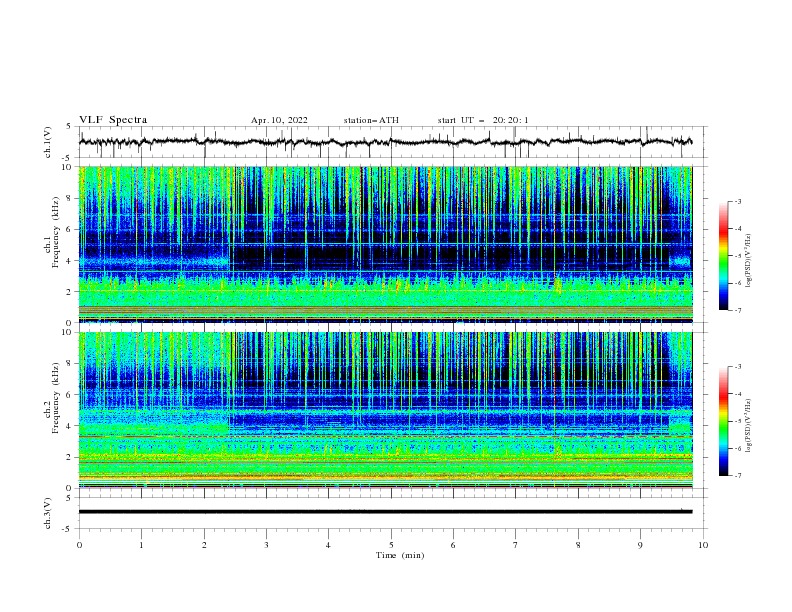Click time axis tick label "5"
This screenshot has height=612, width=792.
pyautogui.click(x=391, y=545)
